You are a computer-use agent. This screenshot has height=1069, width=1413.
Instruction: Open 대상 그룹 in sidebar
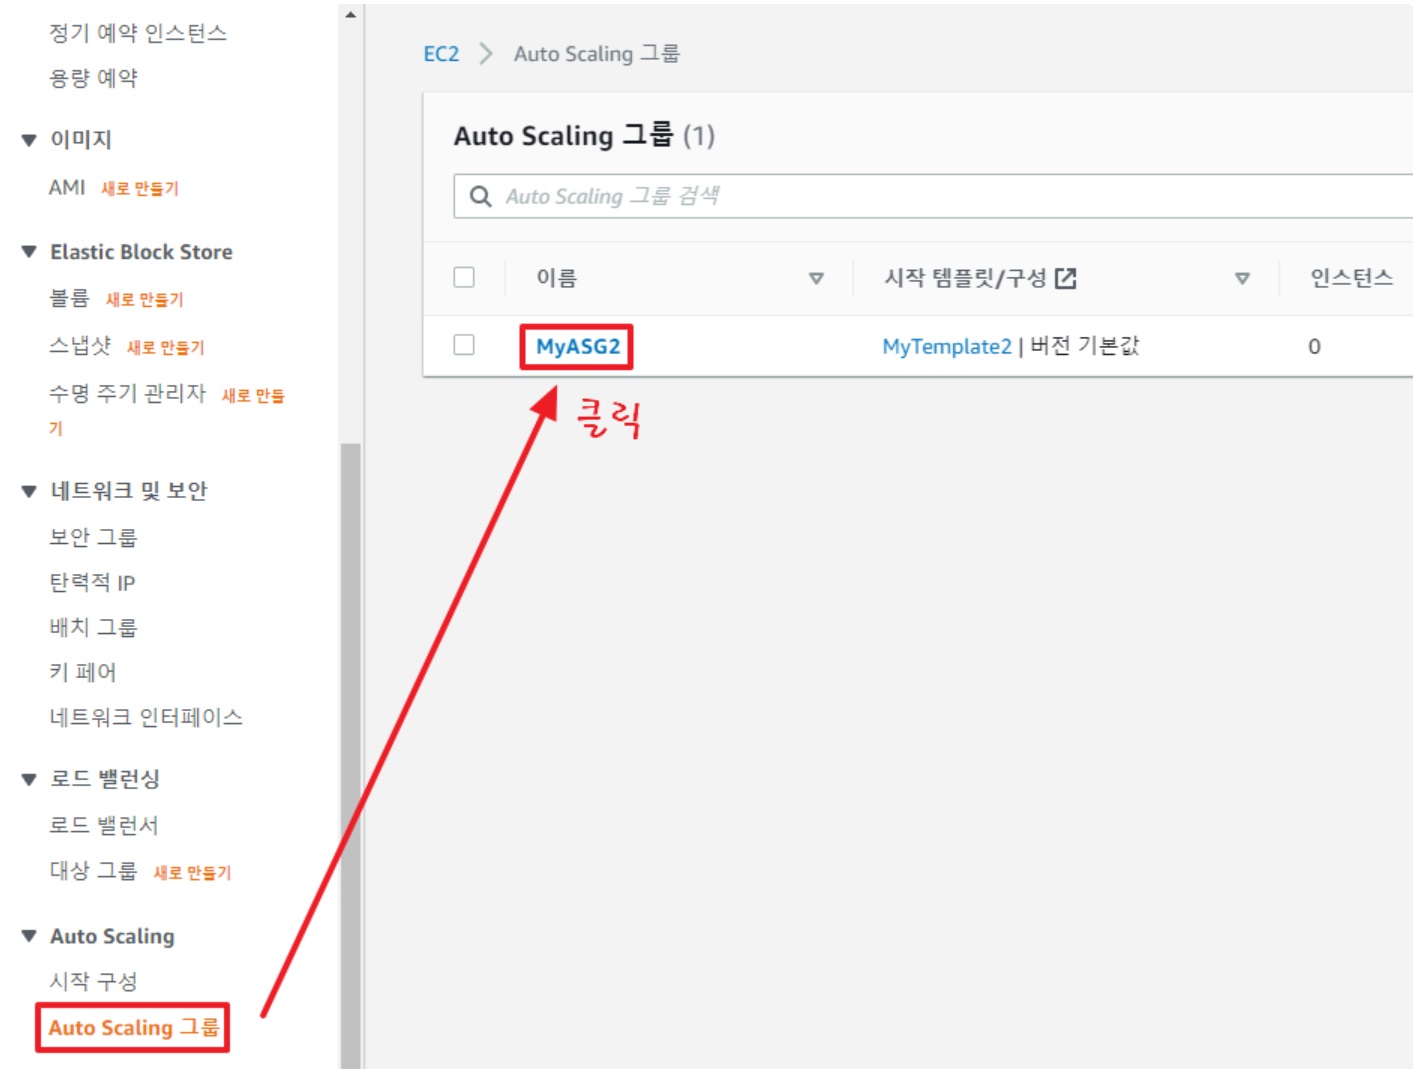[x=93, y=871]
